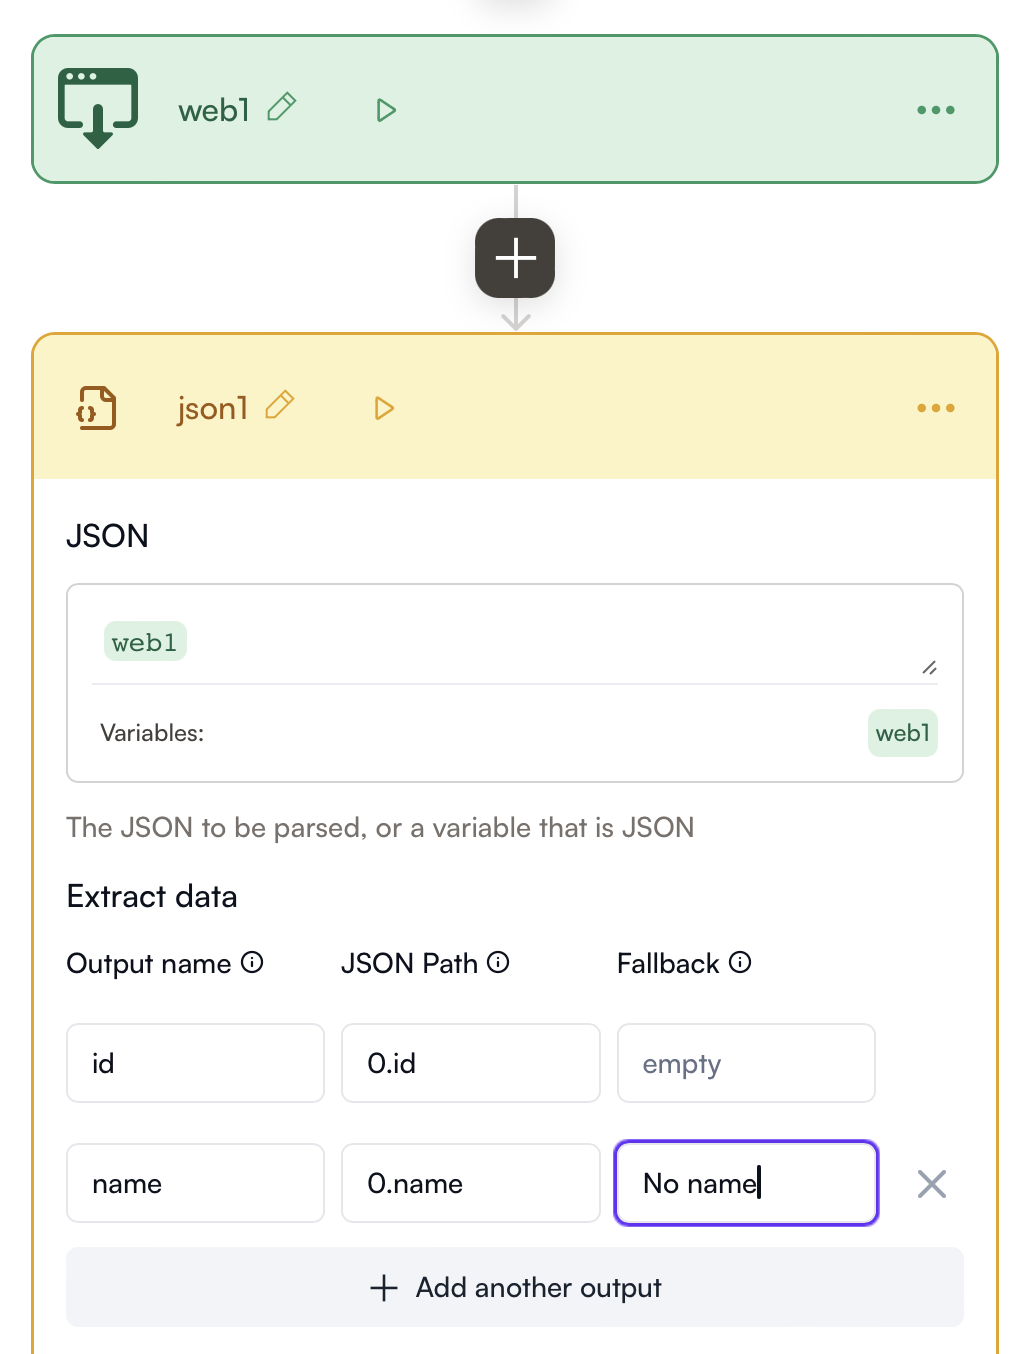Remove the name output row
The image size is (1012, 1354).
pyautogui.click(x=931, y=1184)
